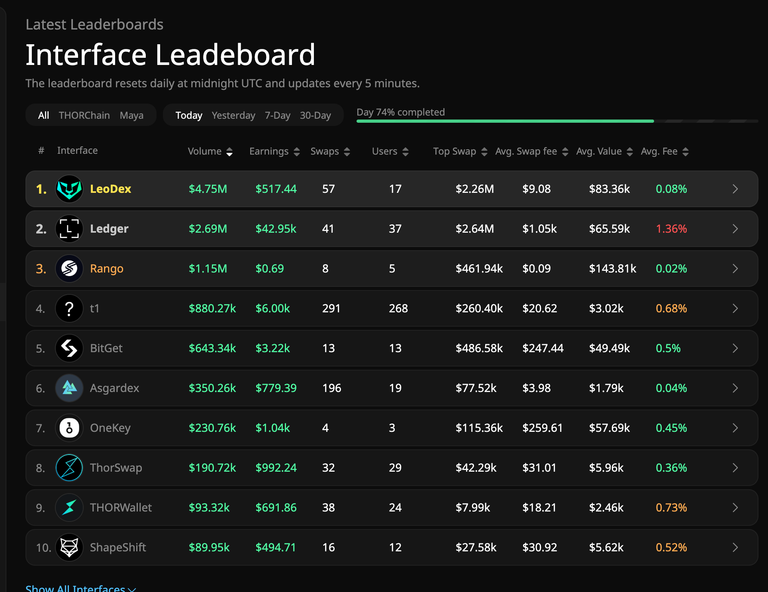Click the Rango interface name
This screenshot has width=768, height=592.
[106, 268]
